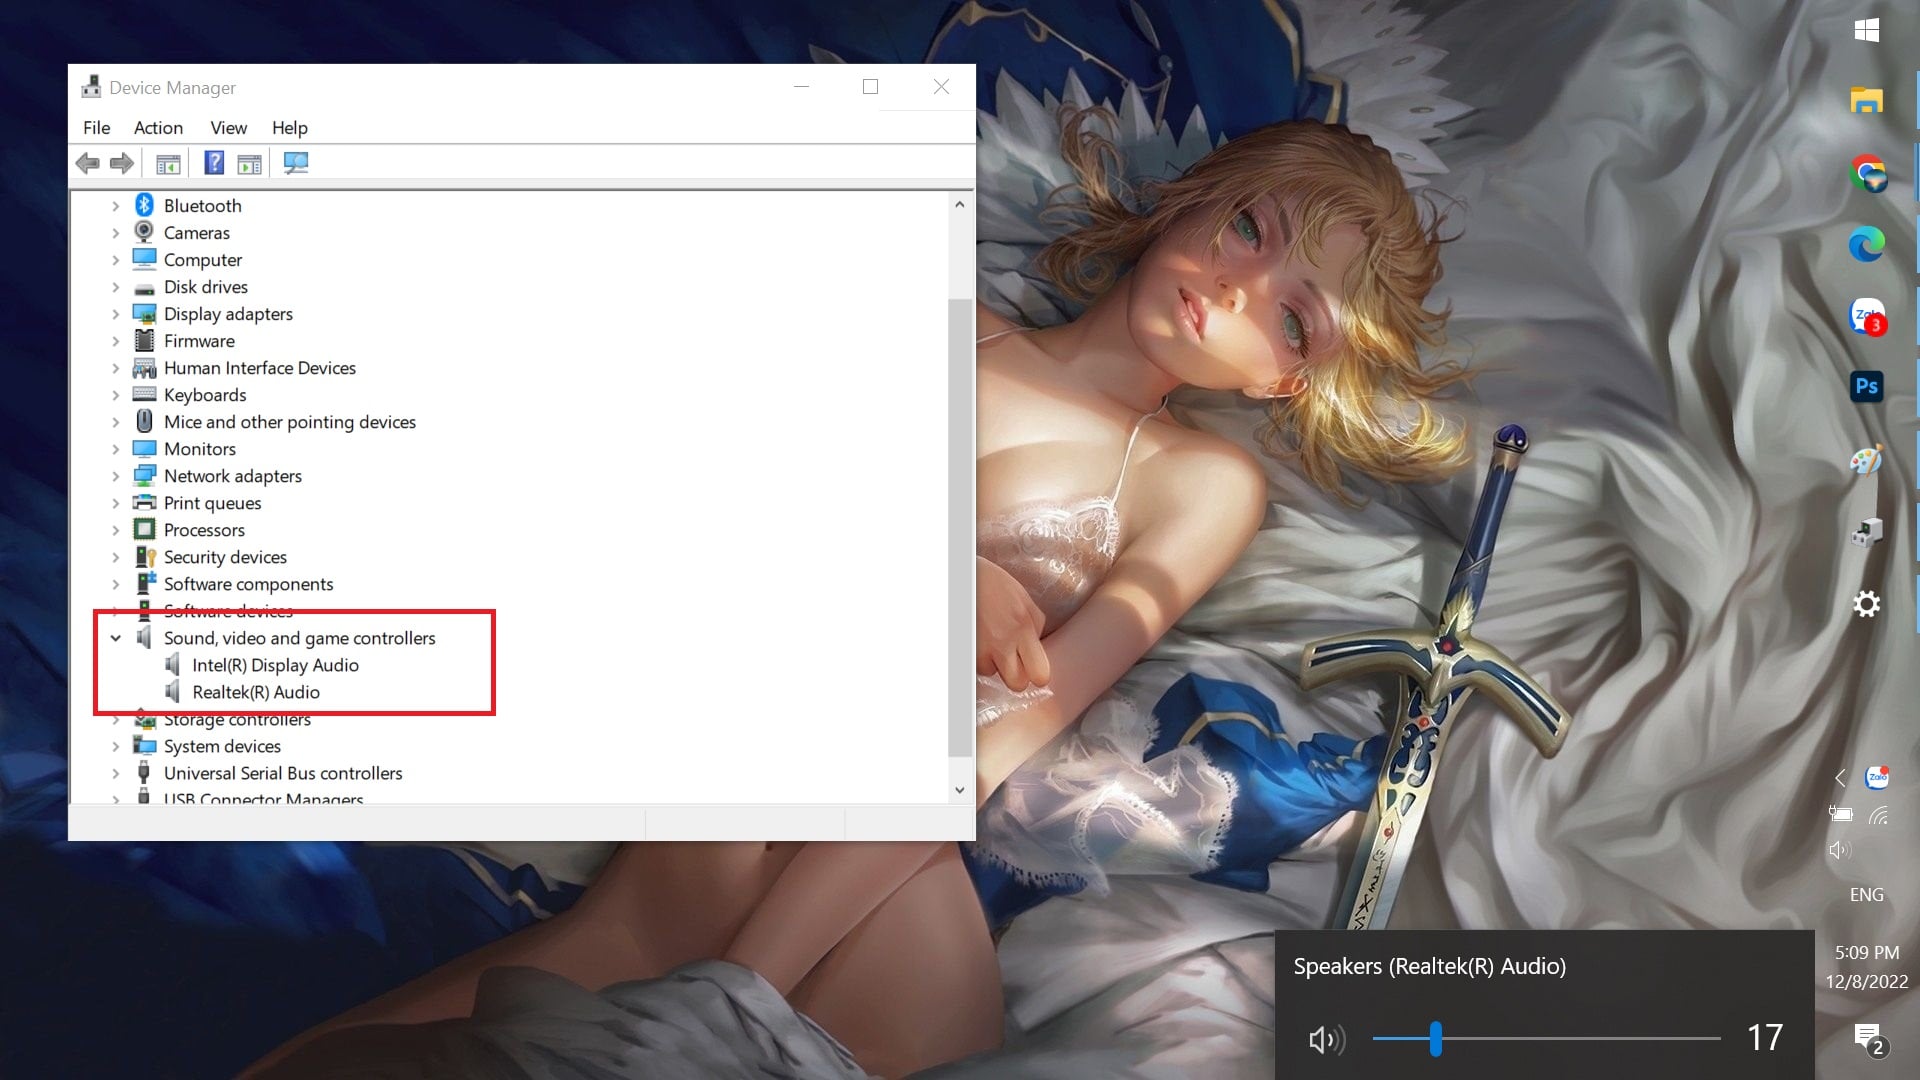Click the speaker icon beside Realtek(R) Audio
The height and width of the screenshot is (1080, 1920).
173,692
